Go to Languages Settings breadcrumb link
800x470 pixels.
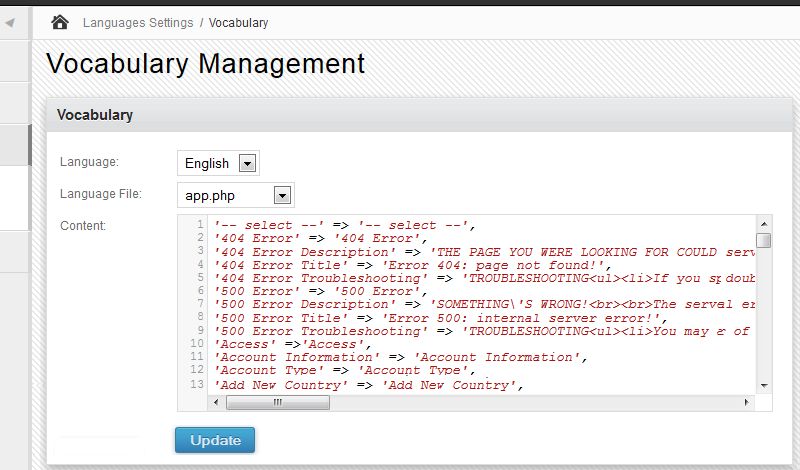[137, 22]
